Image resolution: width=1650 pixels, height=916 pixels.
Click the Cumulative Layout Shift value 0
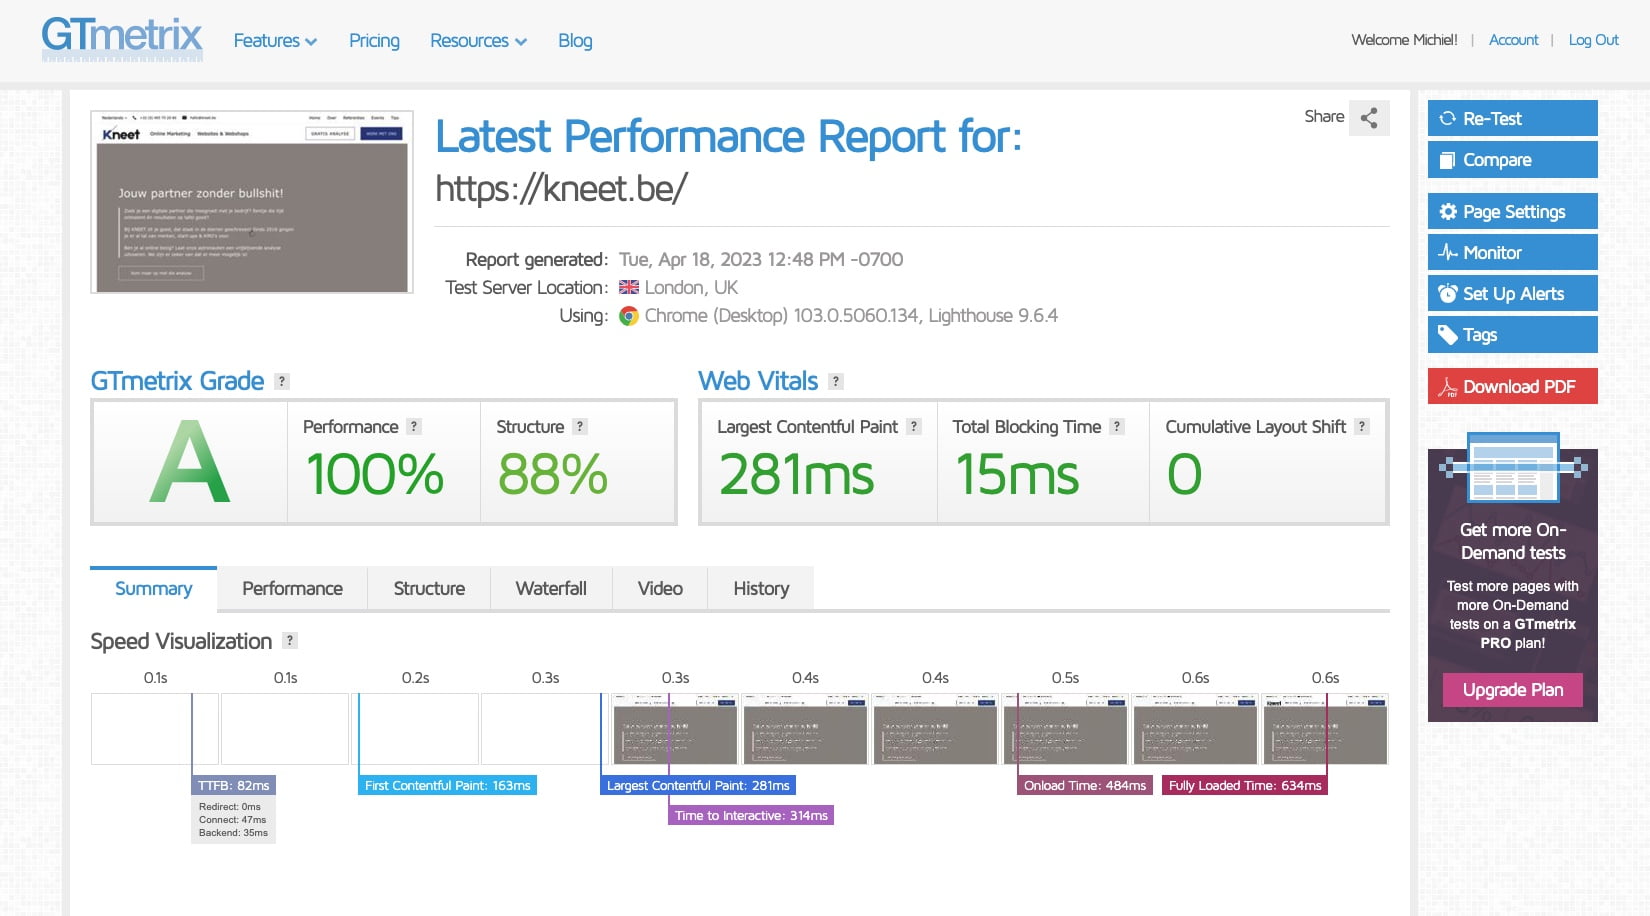(x=1184, y=474)
